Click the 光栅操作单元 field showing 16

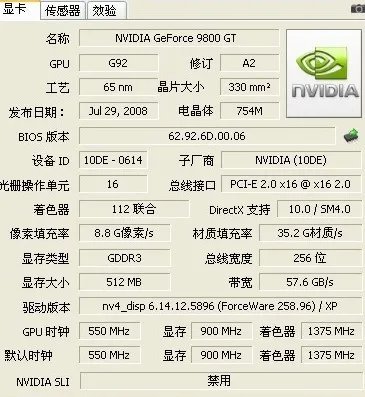113,184
